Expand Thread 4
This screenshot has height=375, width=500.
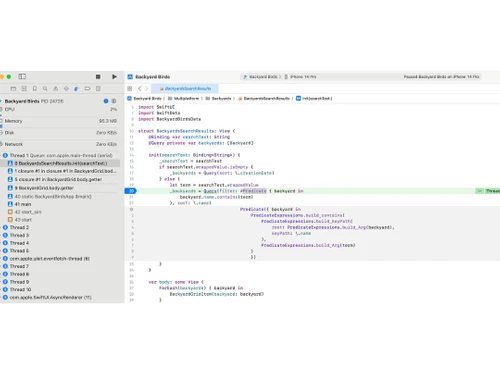(1, 243)
